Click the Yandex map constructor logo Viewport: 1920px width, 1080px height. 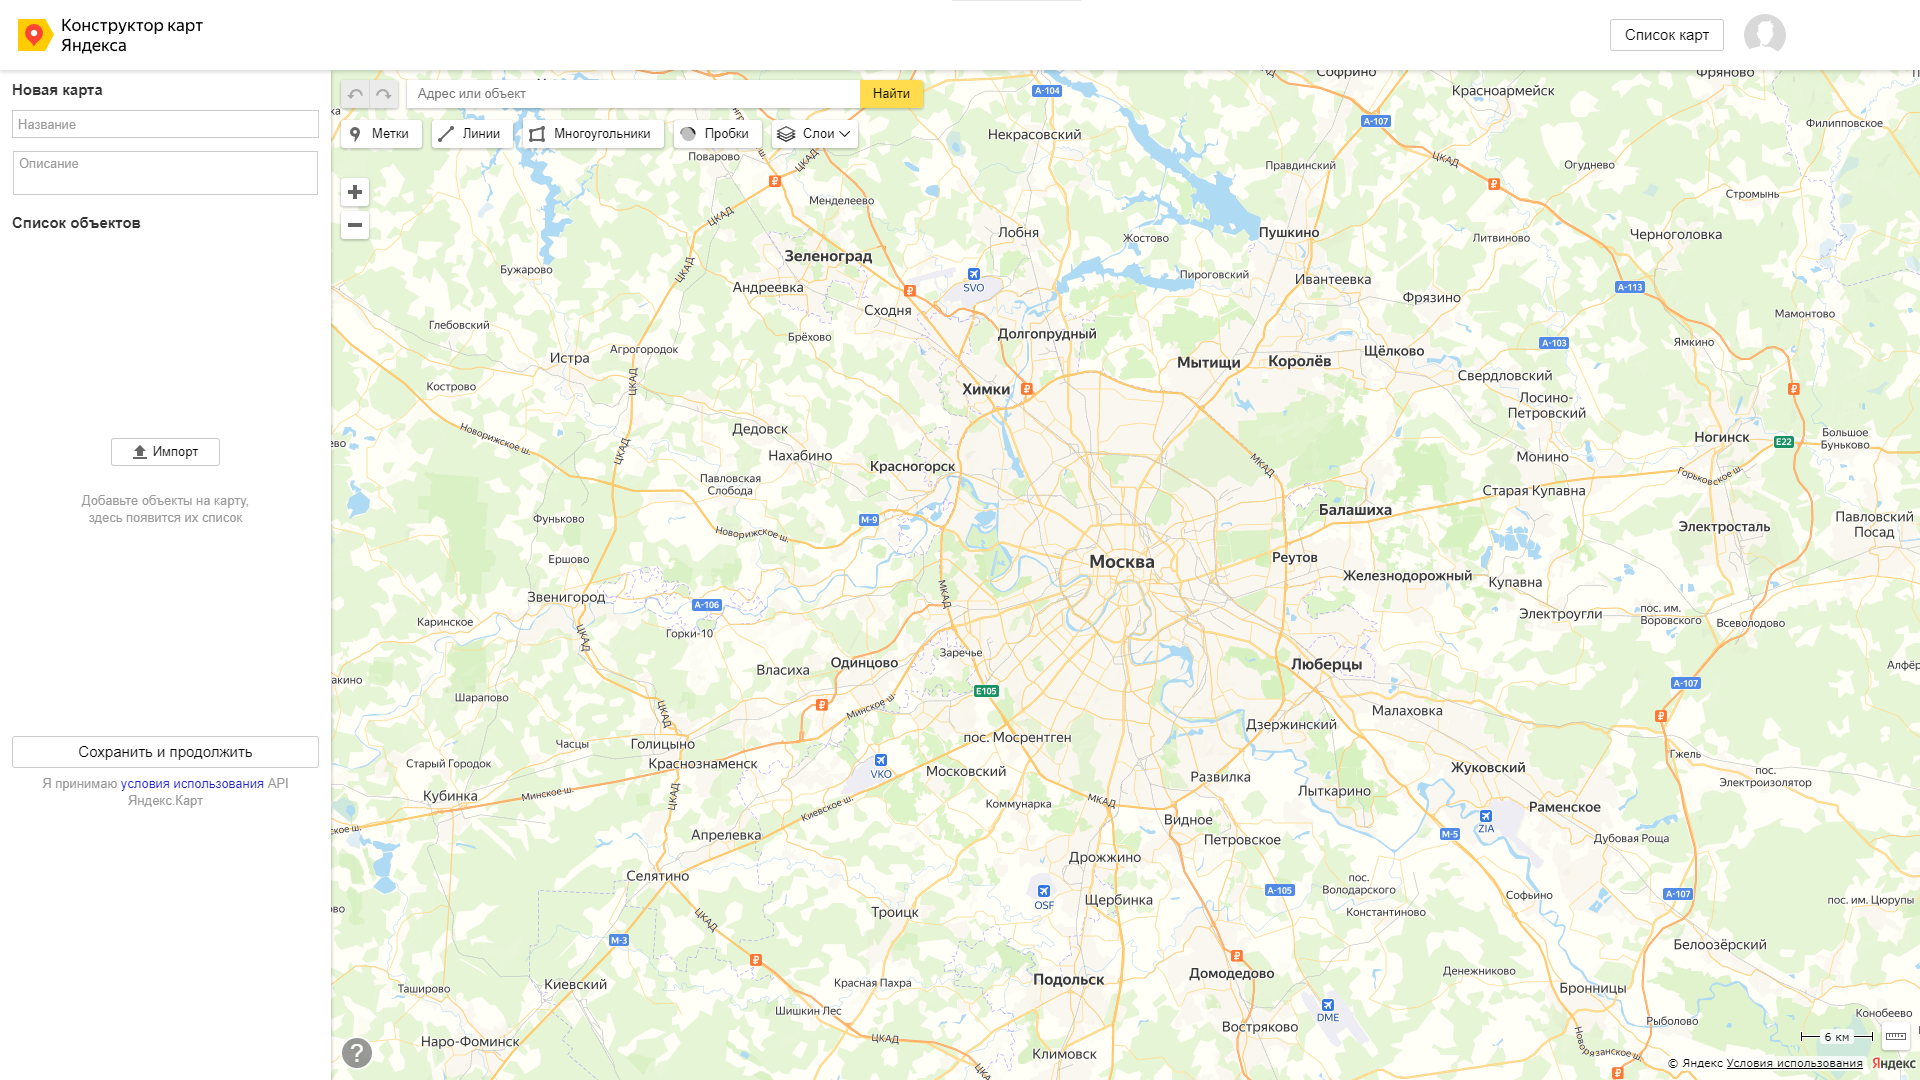(34, 35)
